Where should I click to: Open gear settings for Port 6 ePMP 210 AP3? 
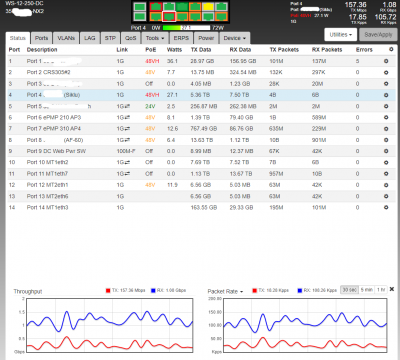(386, 117)
